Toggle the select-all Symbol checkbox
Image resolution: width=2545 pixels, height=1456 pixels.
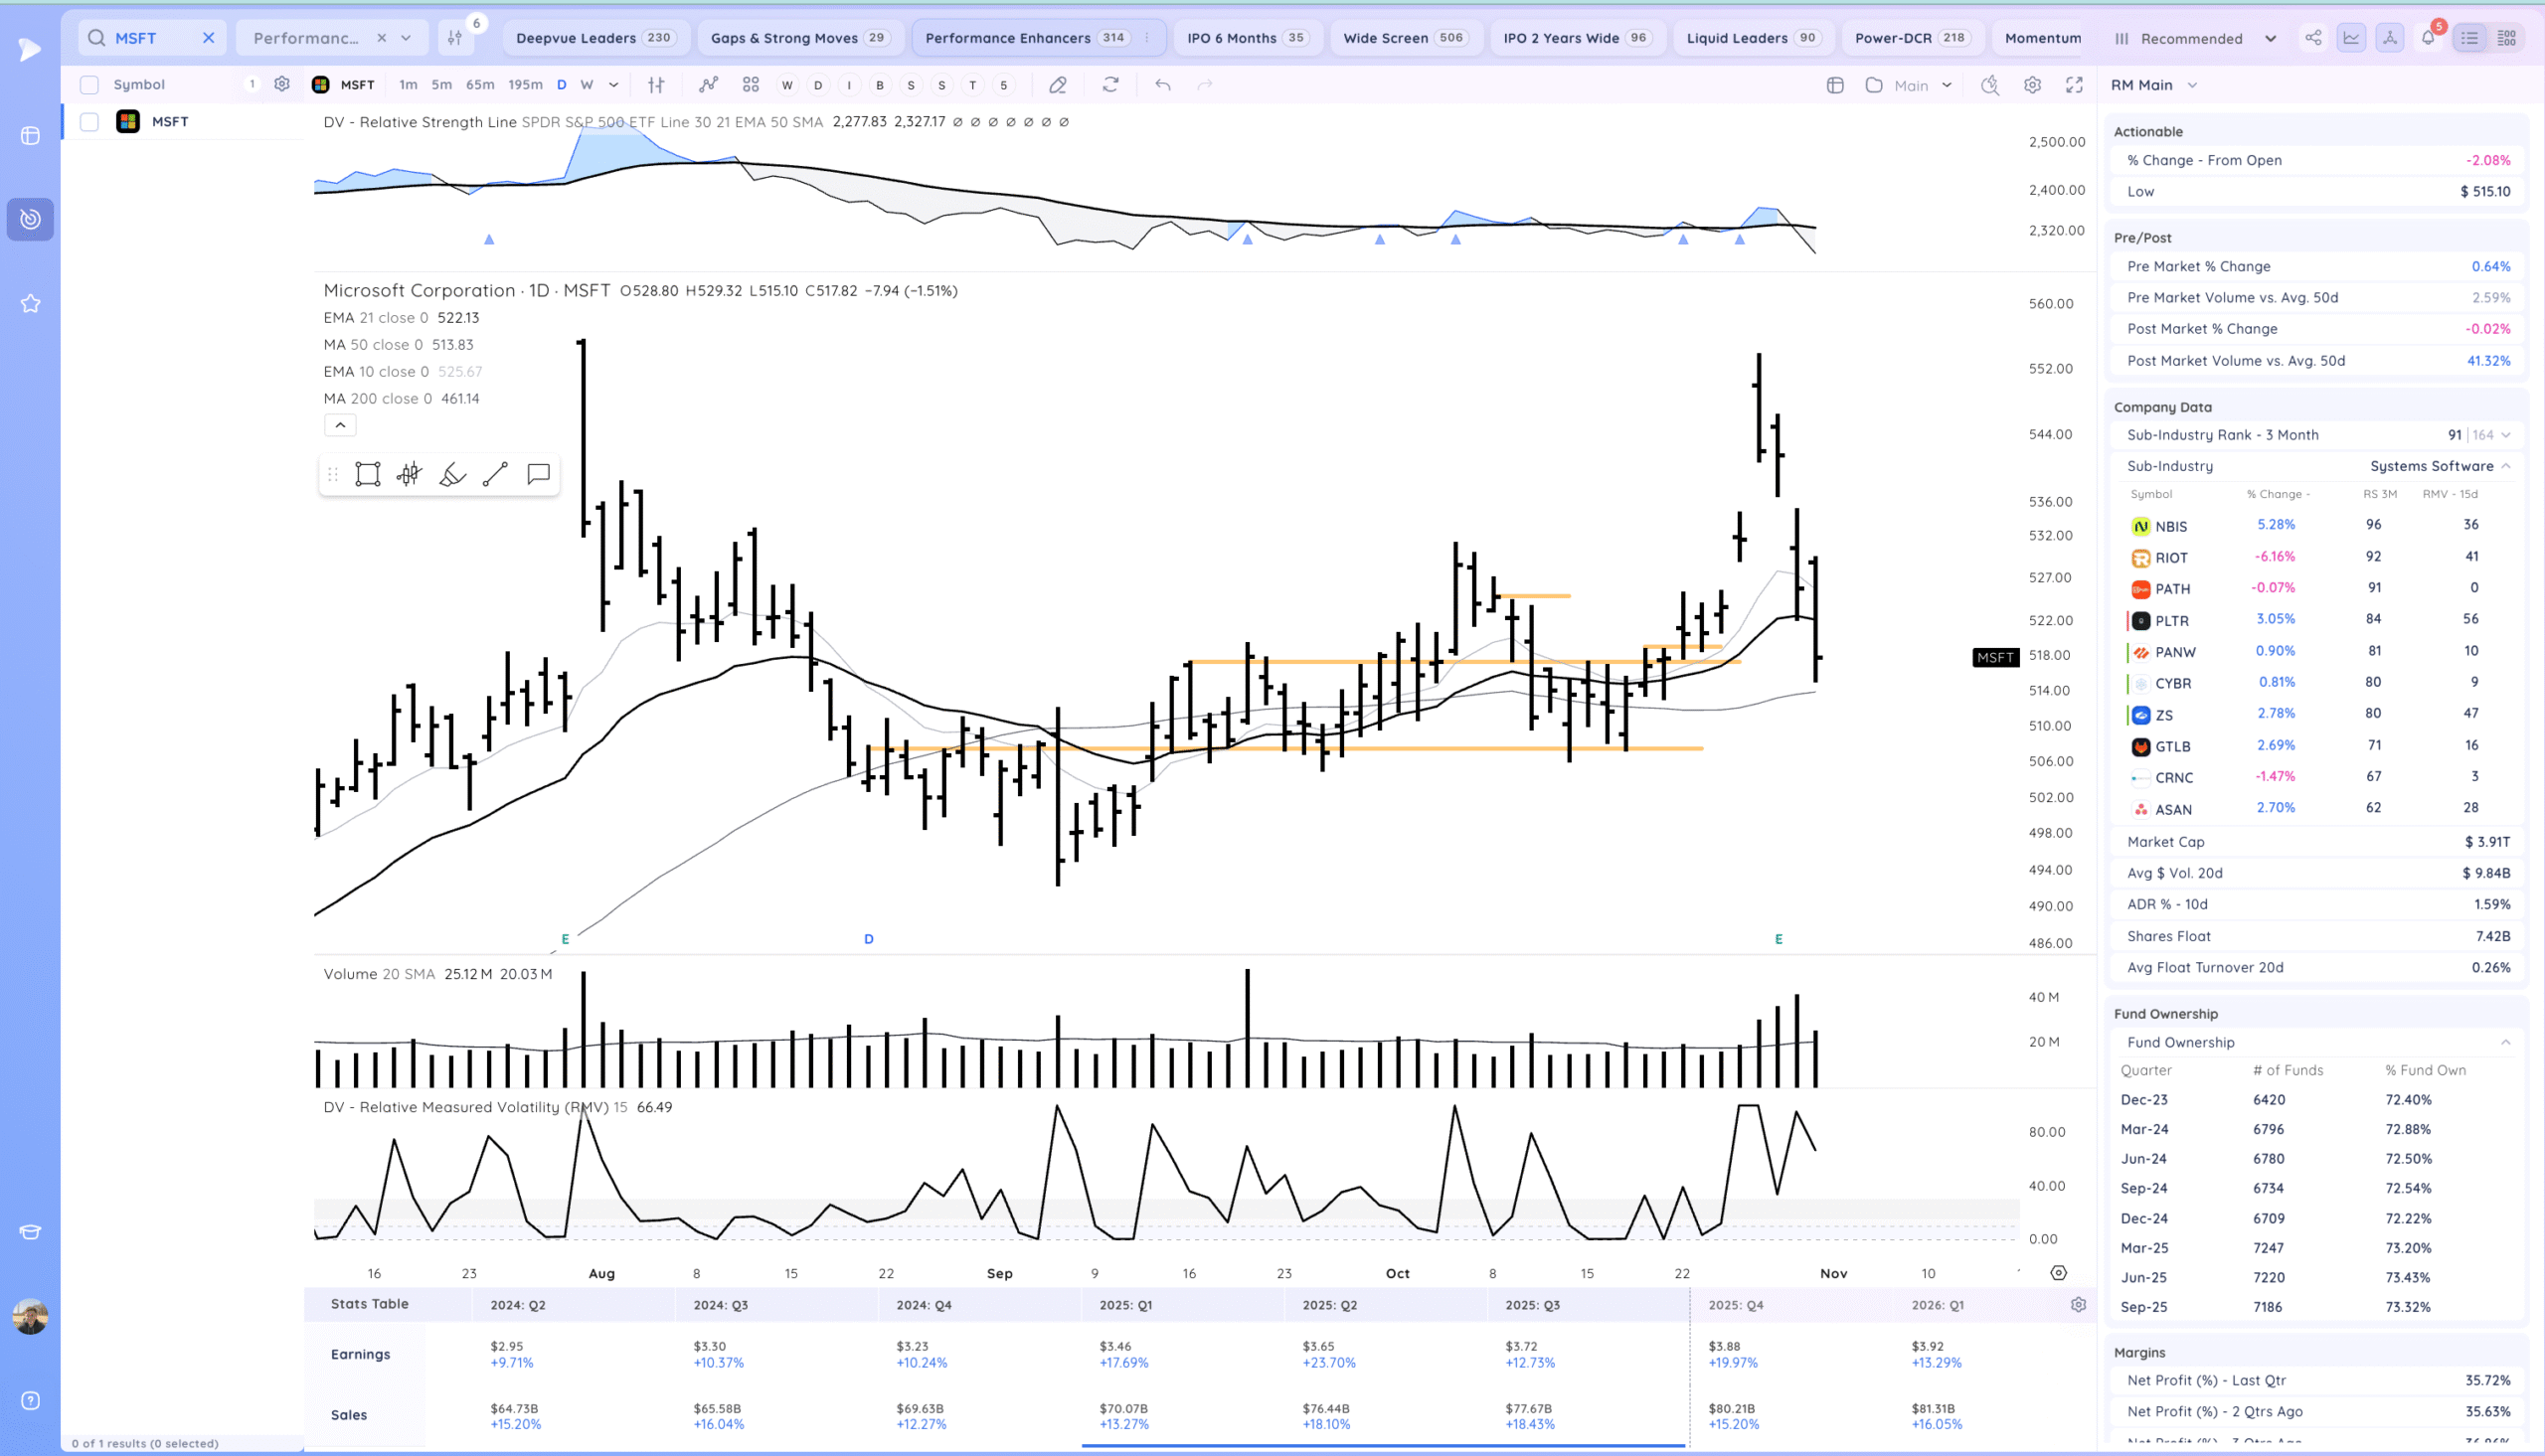coord(89,85)
